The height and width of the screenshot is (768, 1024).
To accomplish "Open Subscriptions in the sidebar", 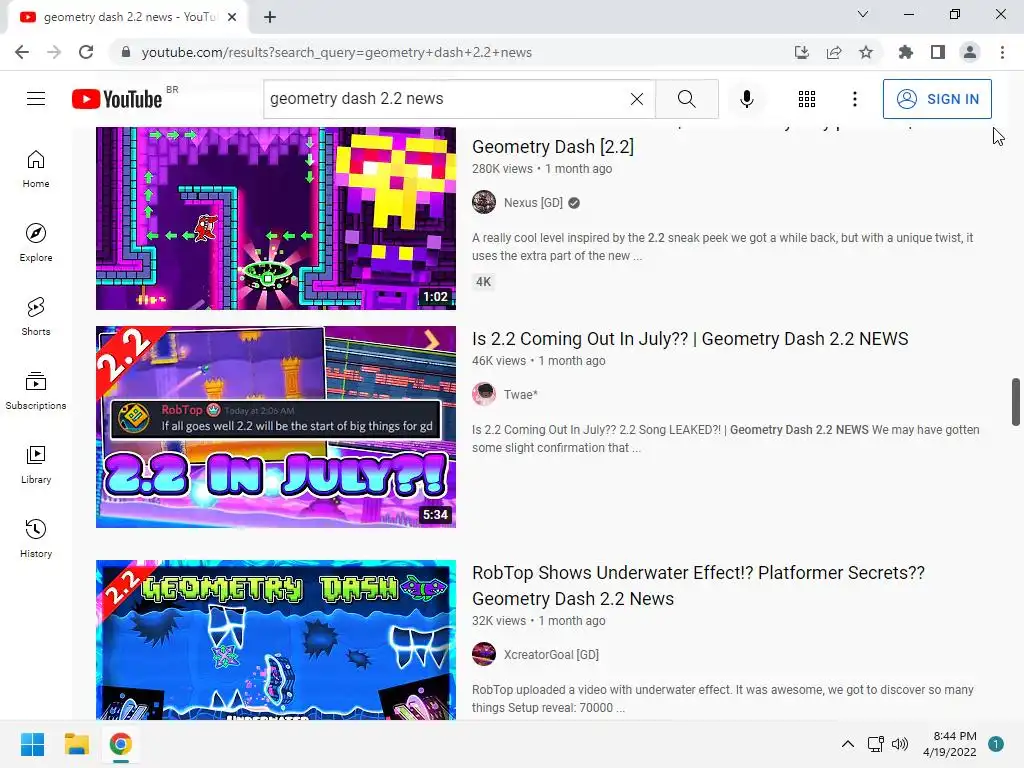I will point(36,391).
